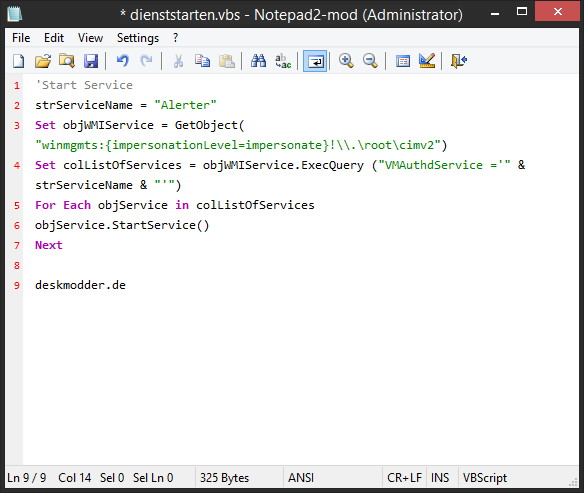Open the Select Scheme icon

pos(403,61)
